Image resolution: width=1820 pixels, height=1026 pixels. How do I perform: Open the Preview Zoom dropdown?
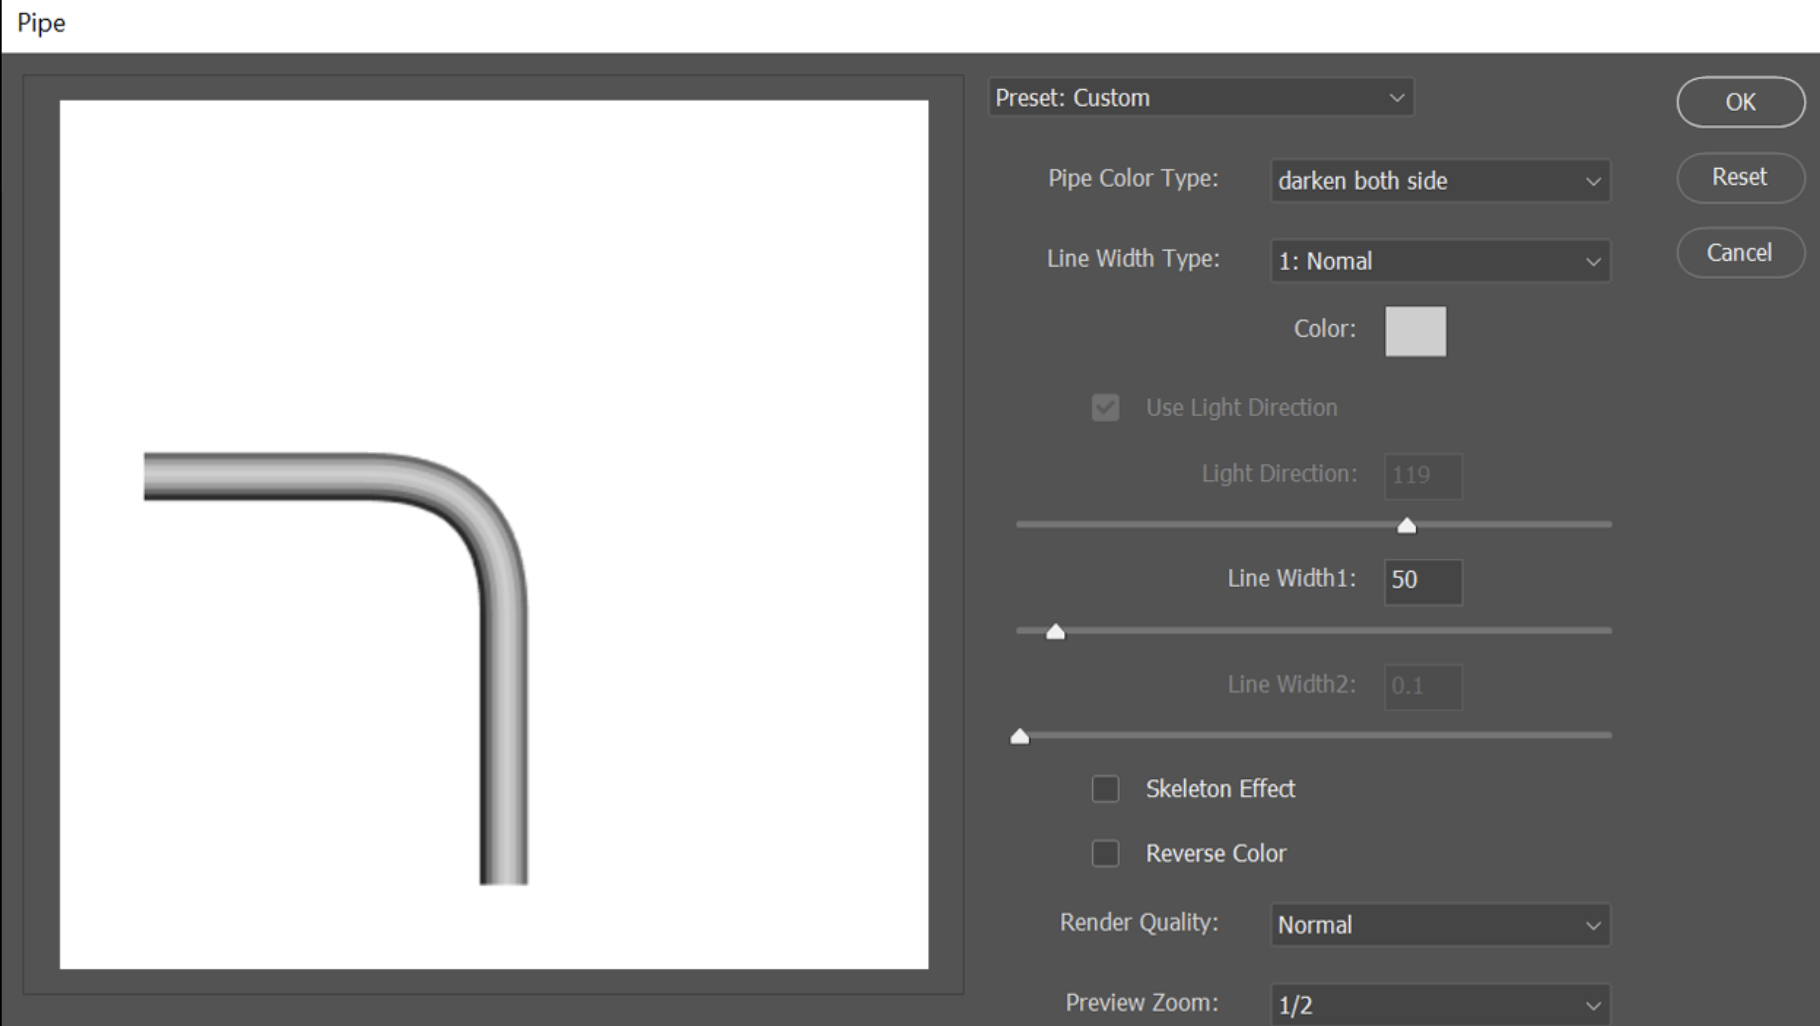1440,1005
